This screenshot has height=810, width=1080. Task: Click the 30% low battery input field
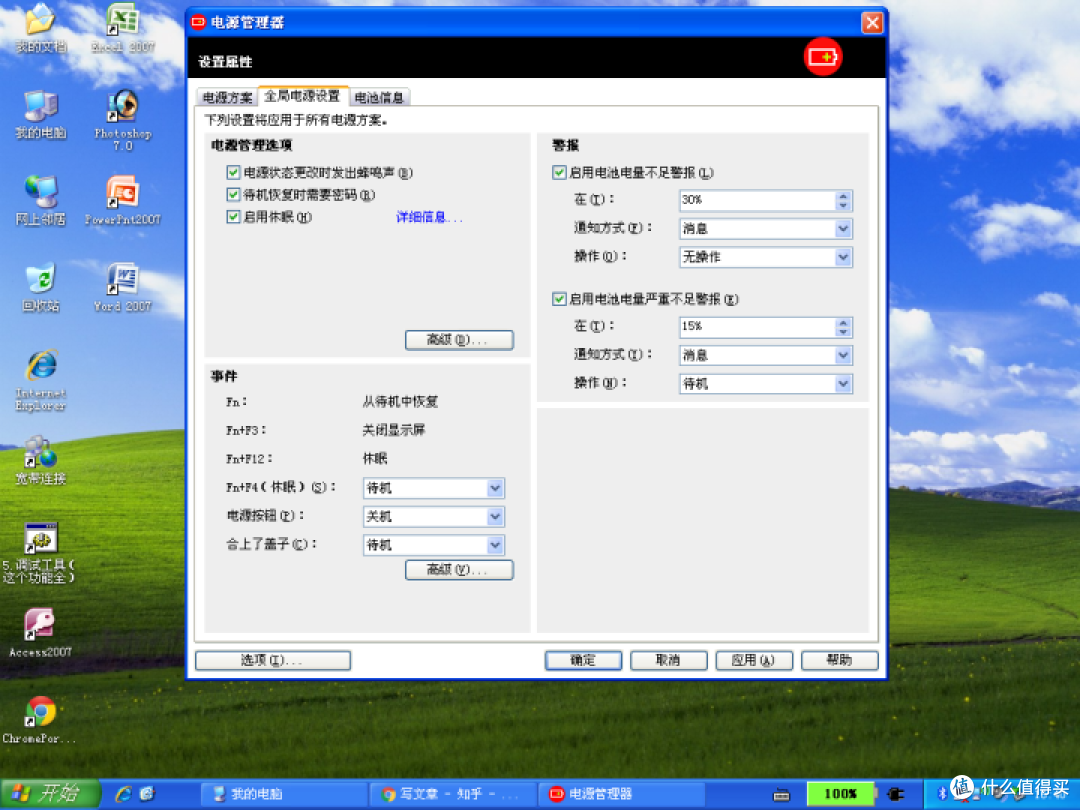click(757, 200)
